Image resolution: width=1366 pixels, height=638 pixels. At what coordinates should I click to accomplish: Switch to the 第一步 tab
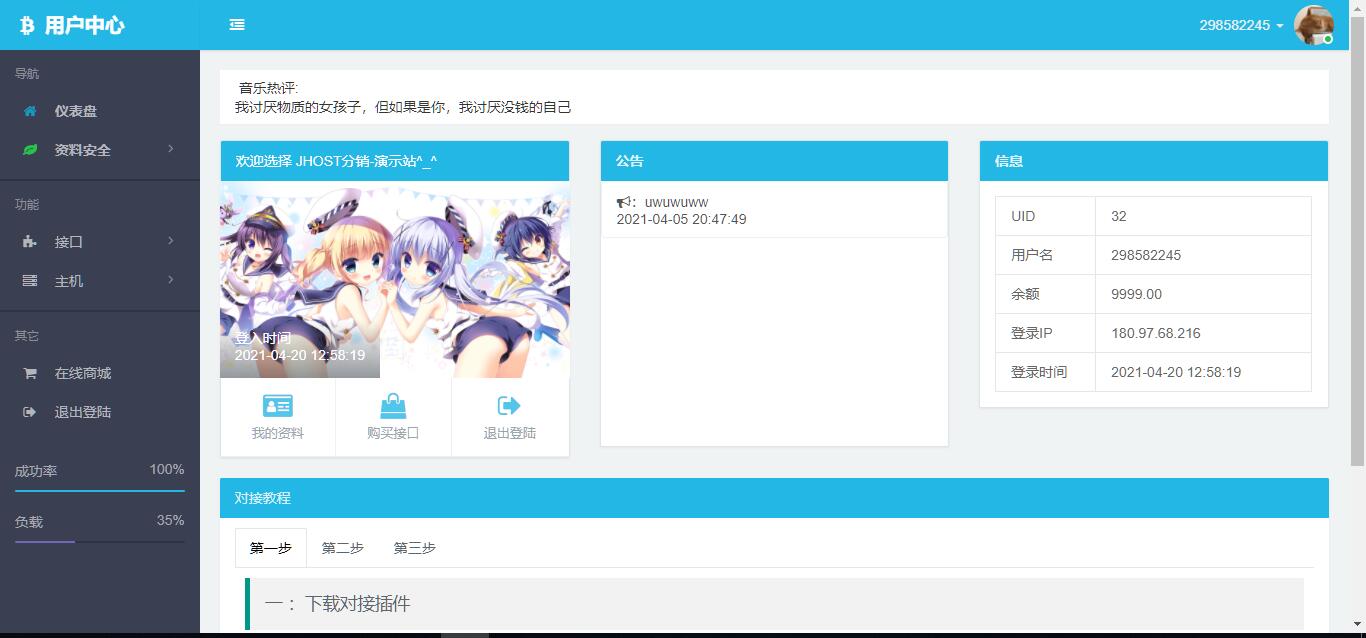[x=271, y=548]
